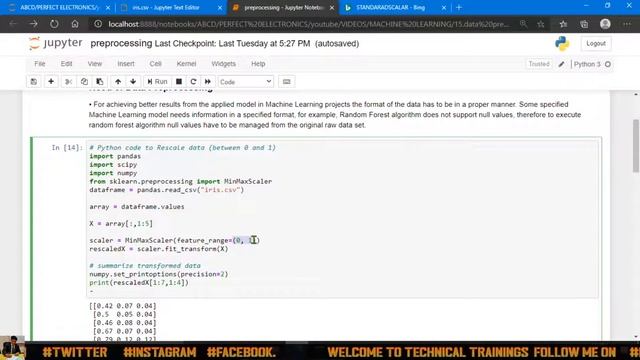Save notebook with the floppy disk icon

pos(34,82)
